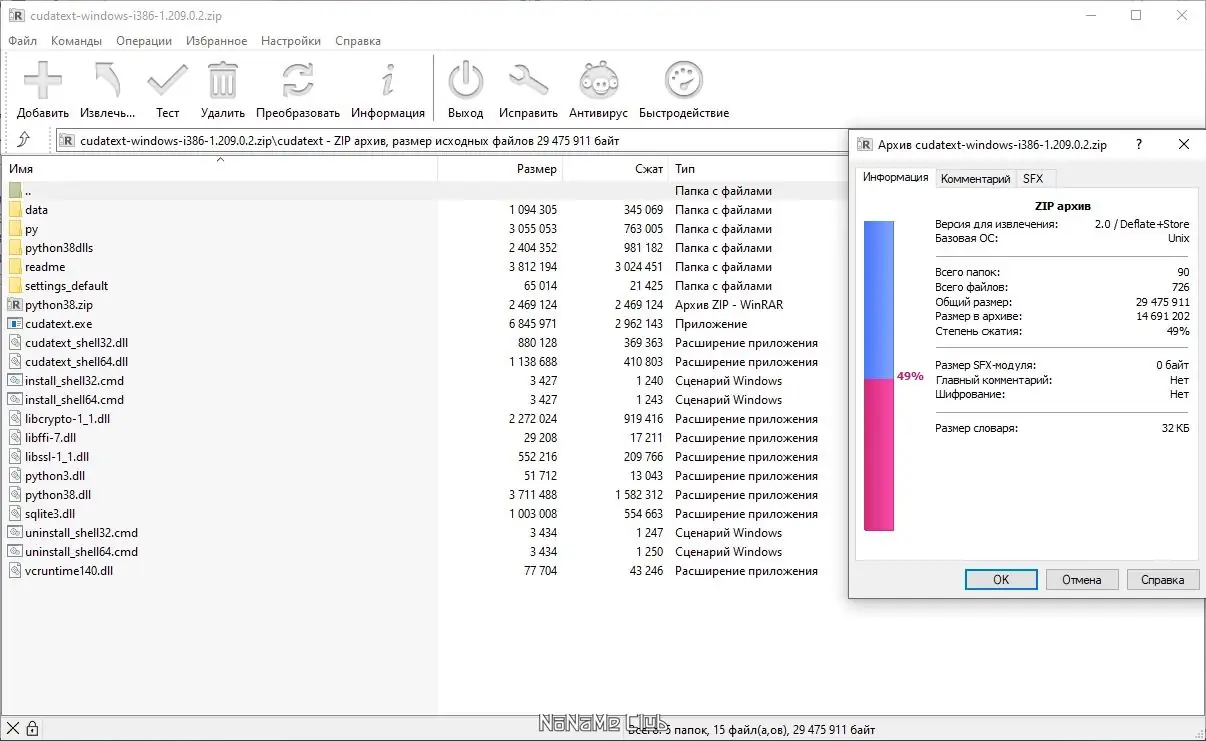Click the archive path address field

pos(452,141)
